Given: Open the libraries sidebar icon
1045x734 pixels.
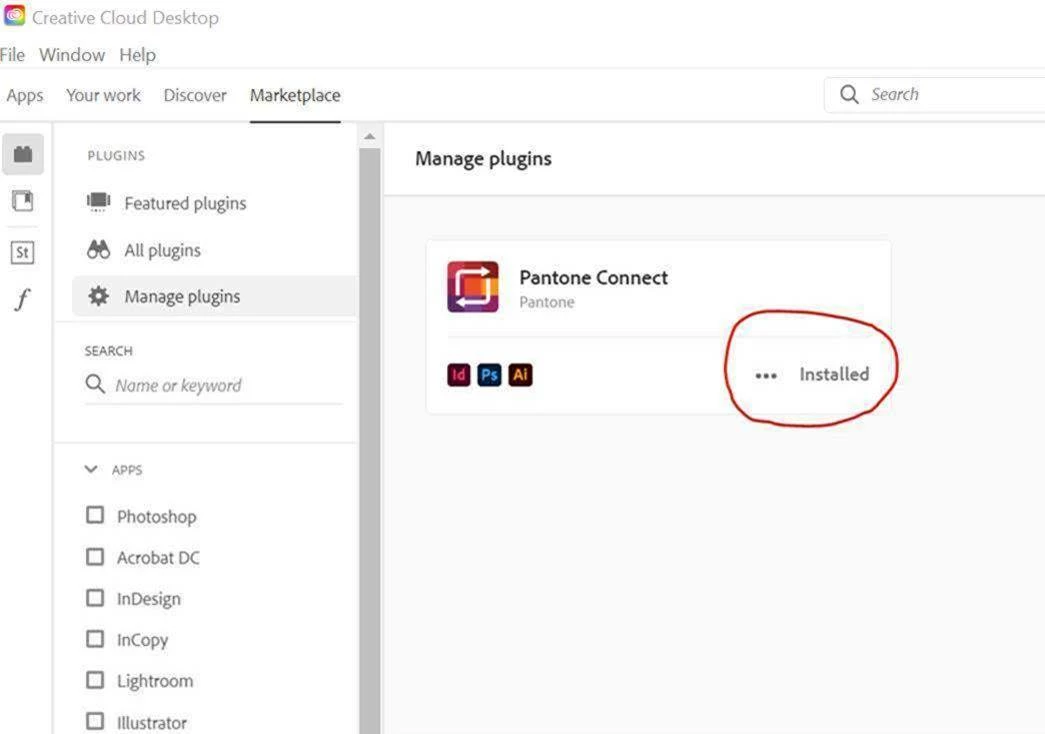Looking at the screenshot, I should (23, 200).
